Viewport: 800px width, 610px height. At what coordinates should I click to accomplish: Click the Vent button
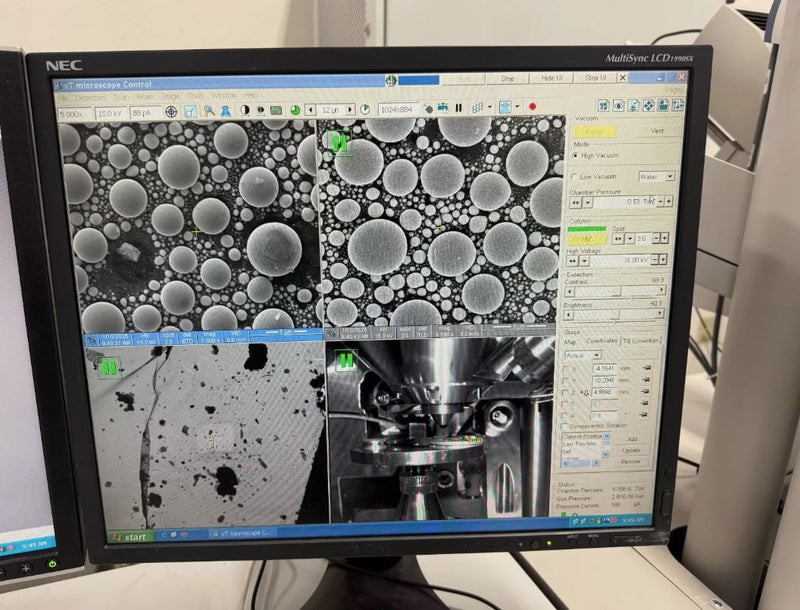[657, 131]
